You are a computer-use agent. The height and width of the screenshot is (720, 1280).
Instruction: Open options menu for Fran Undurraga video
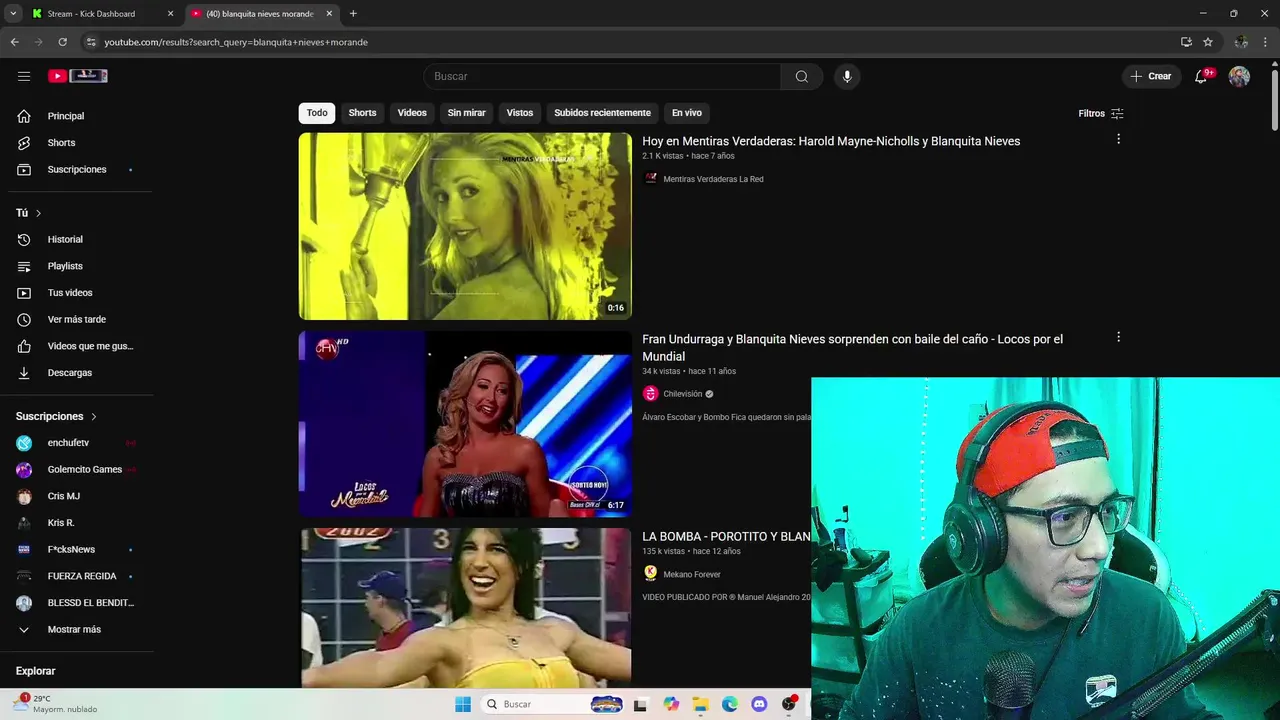coord(1118,337)
